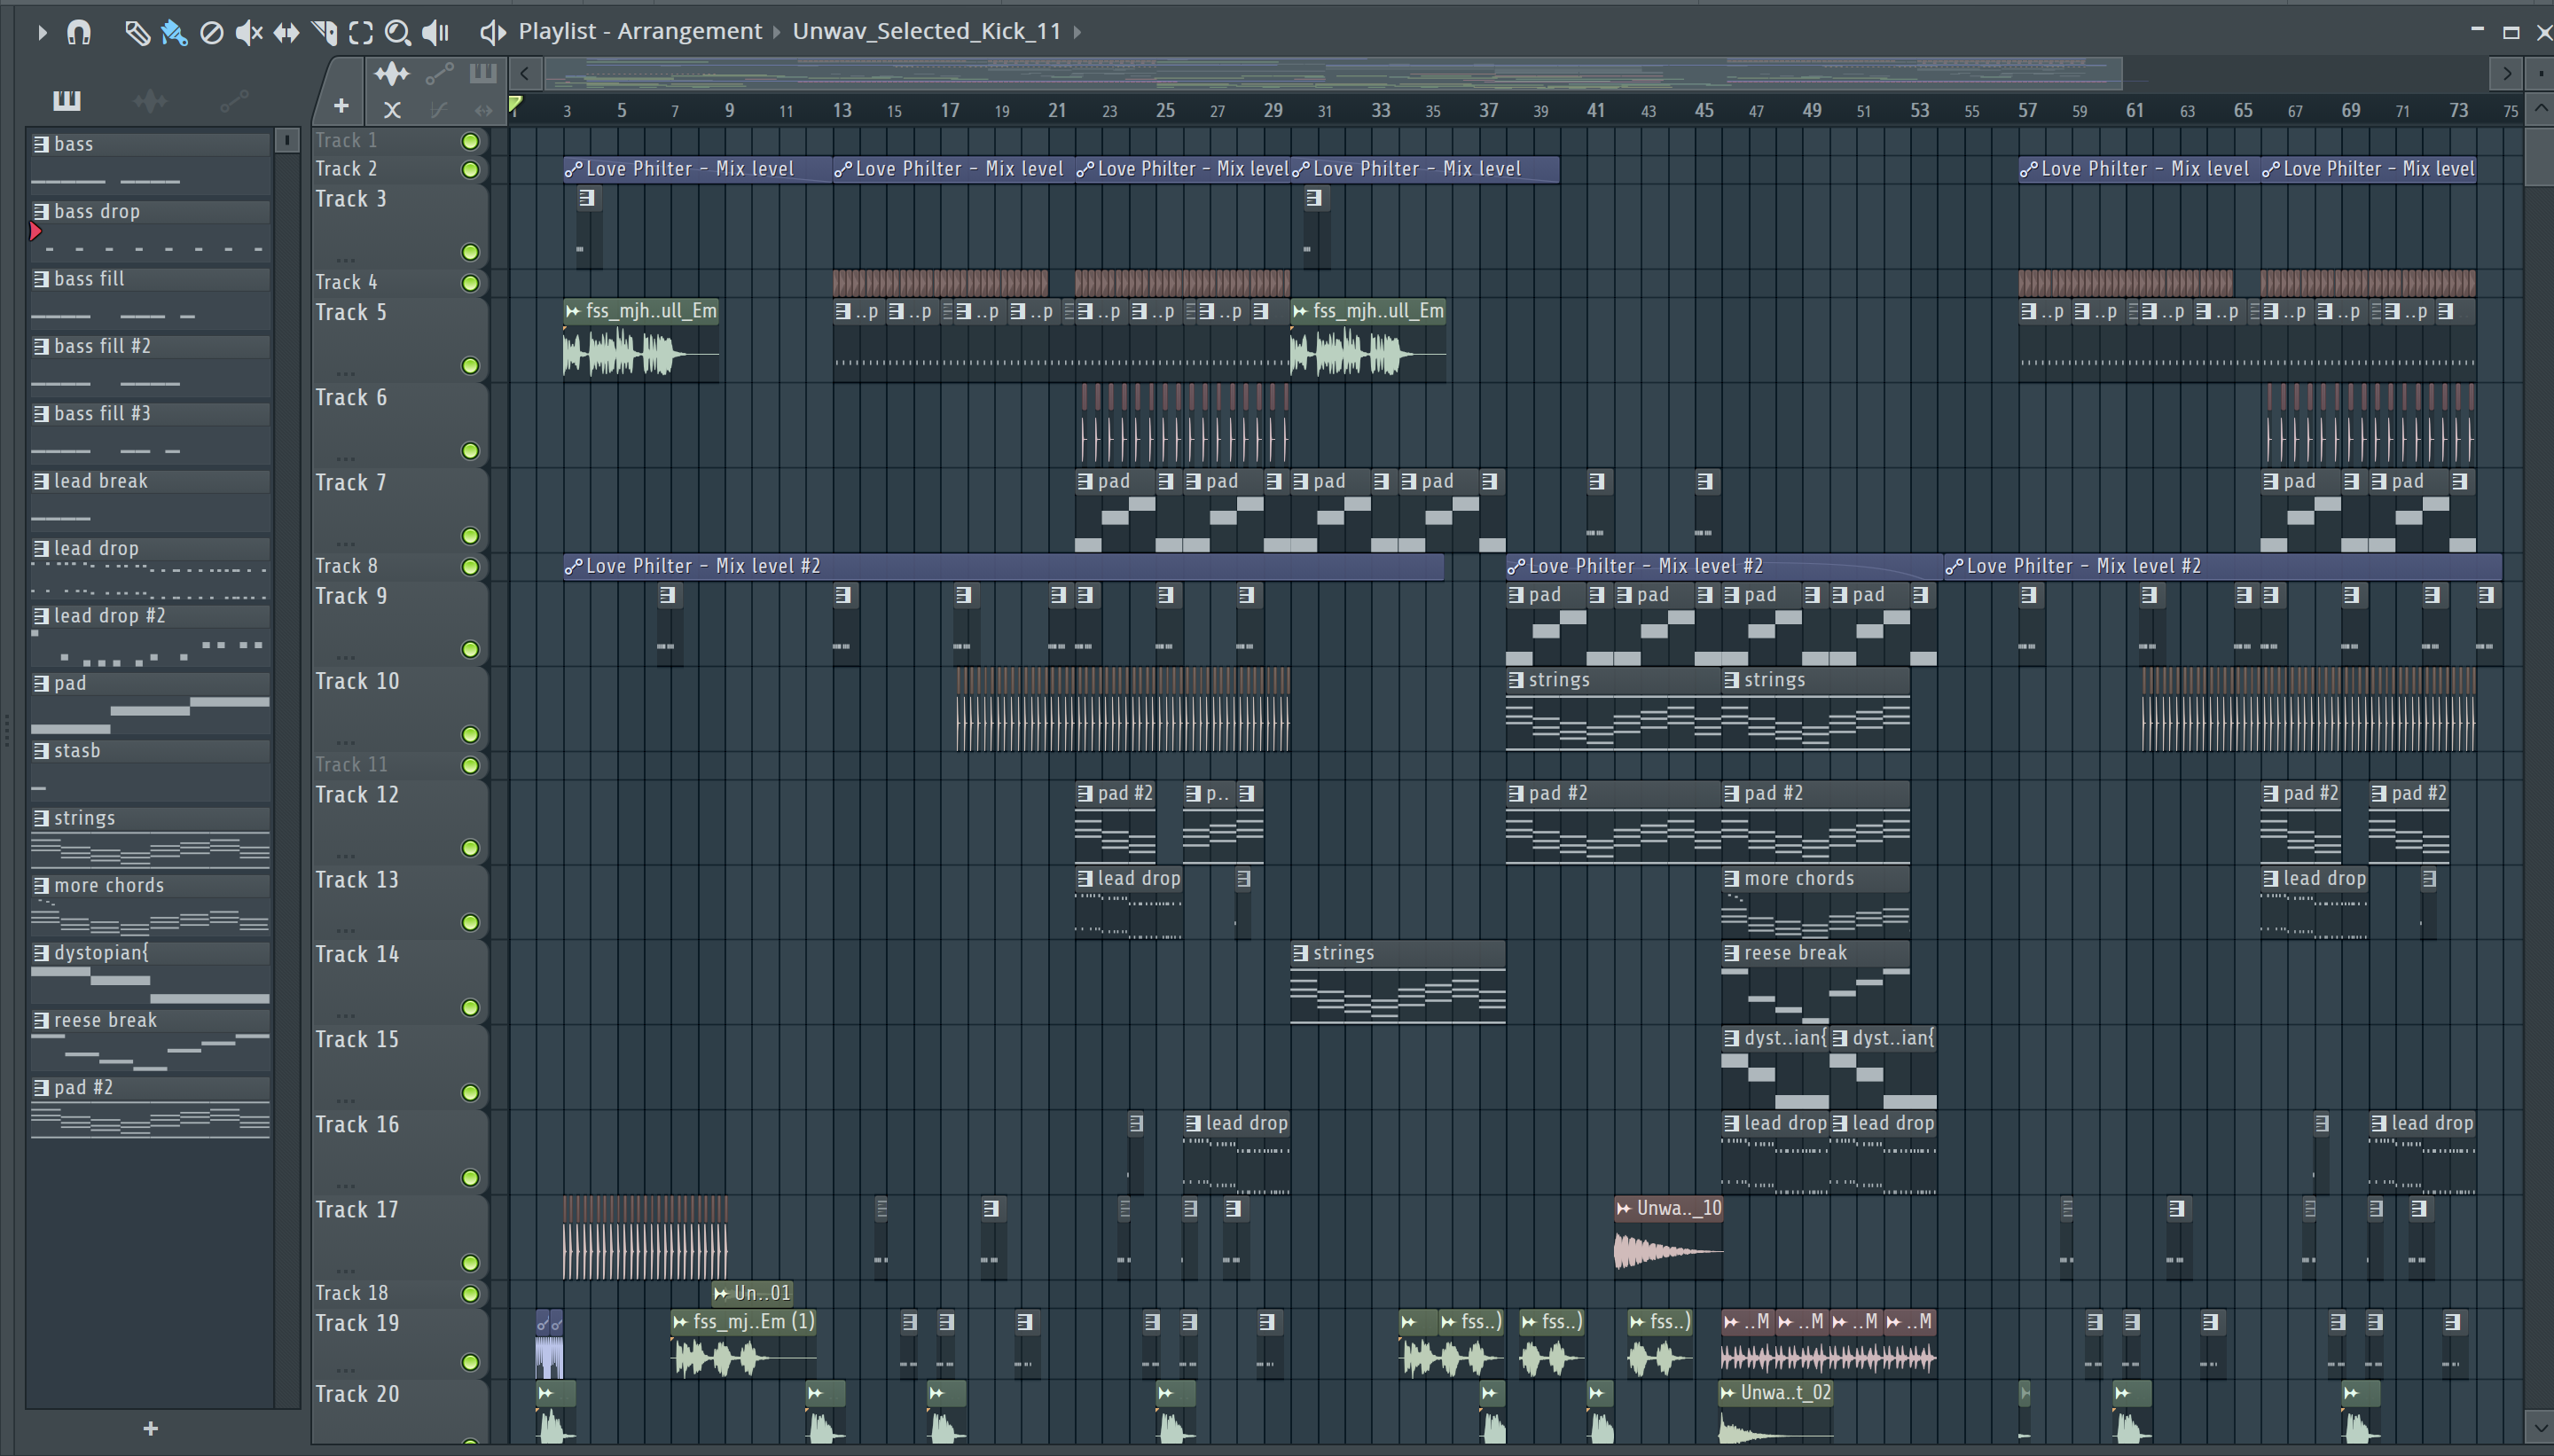
Task: Open Playlist - Arrangement dropdown arrow
Action: [x=776, y=32]
